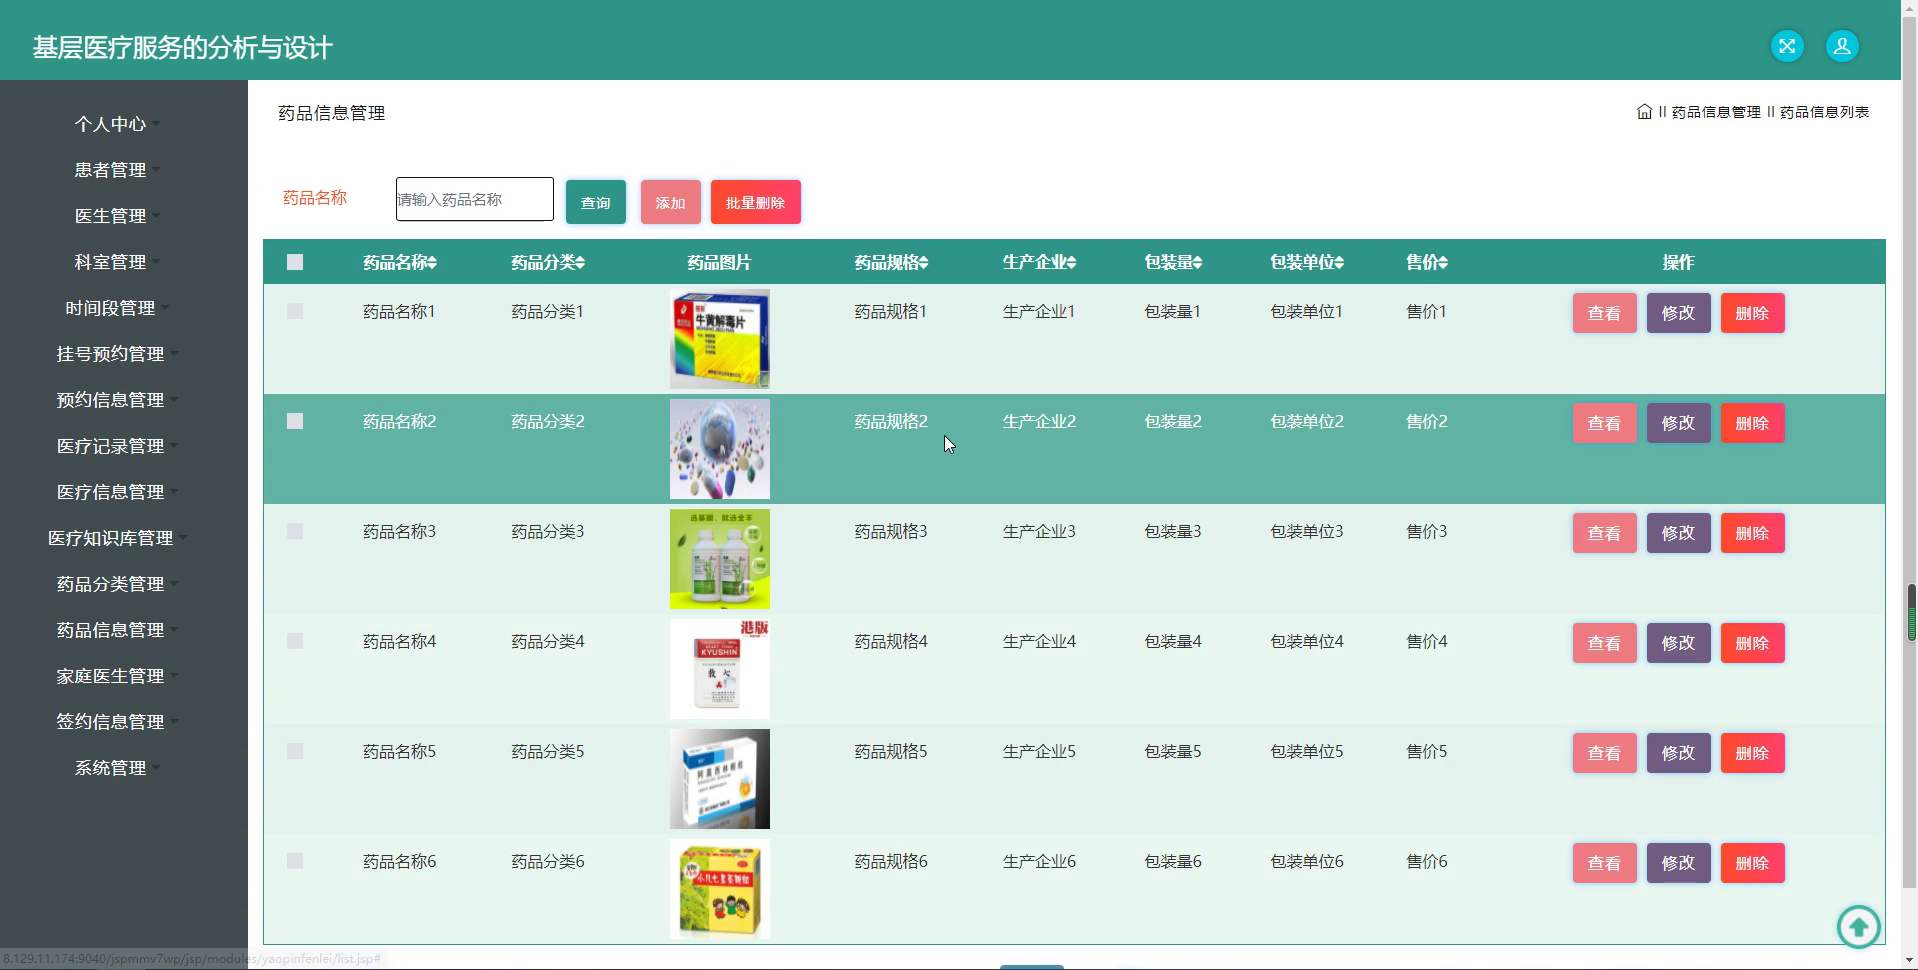Click 查看 for 药品名称6

click(x=1604, y=863)
